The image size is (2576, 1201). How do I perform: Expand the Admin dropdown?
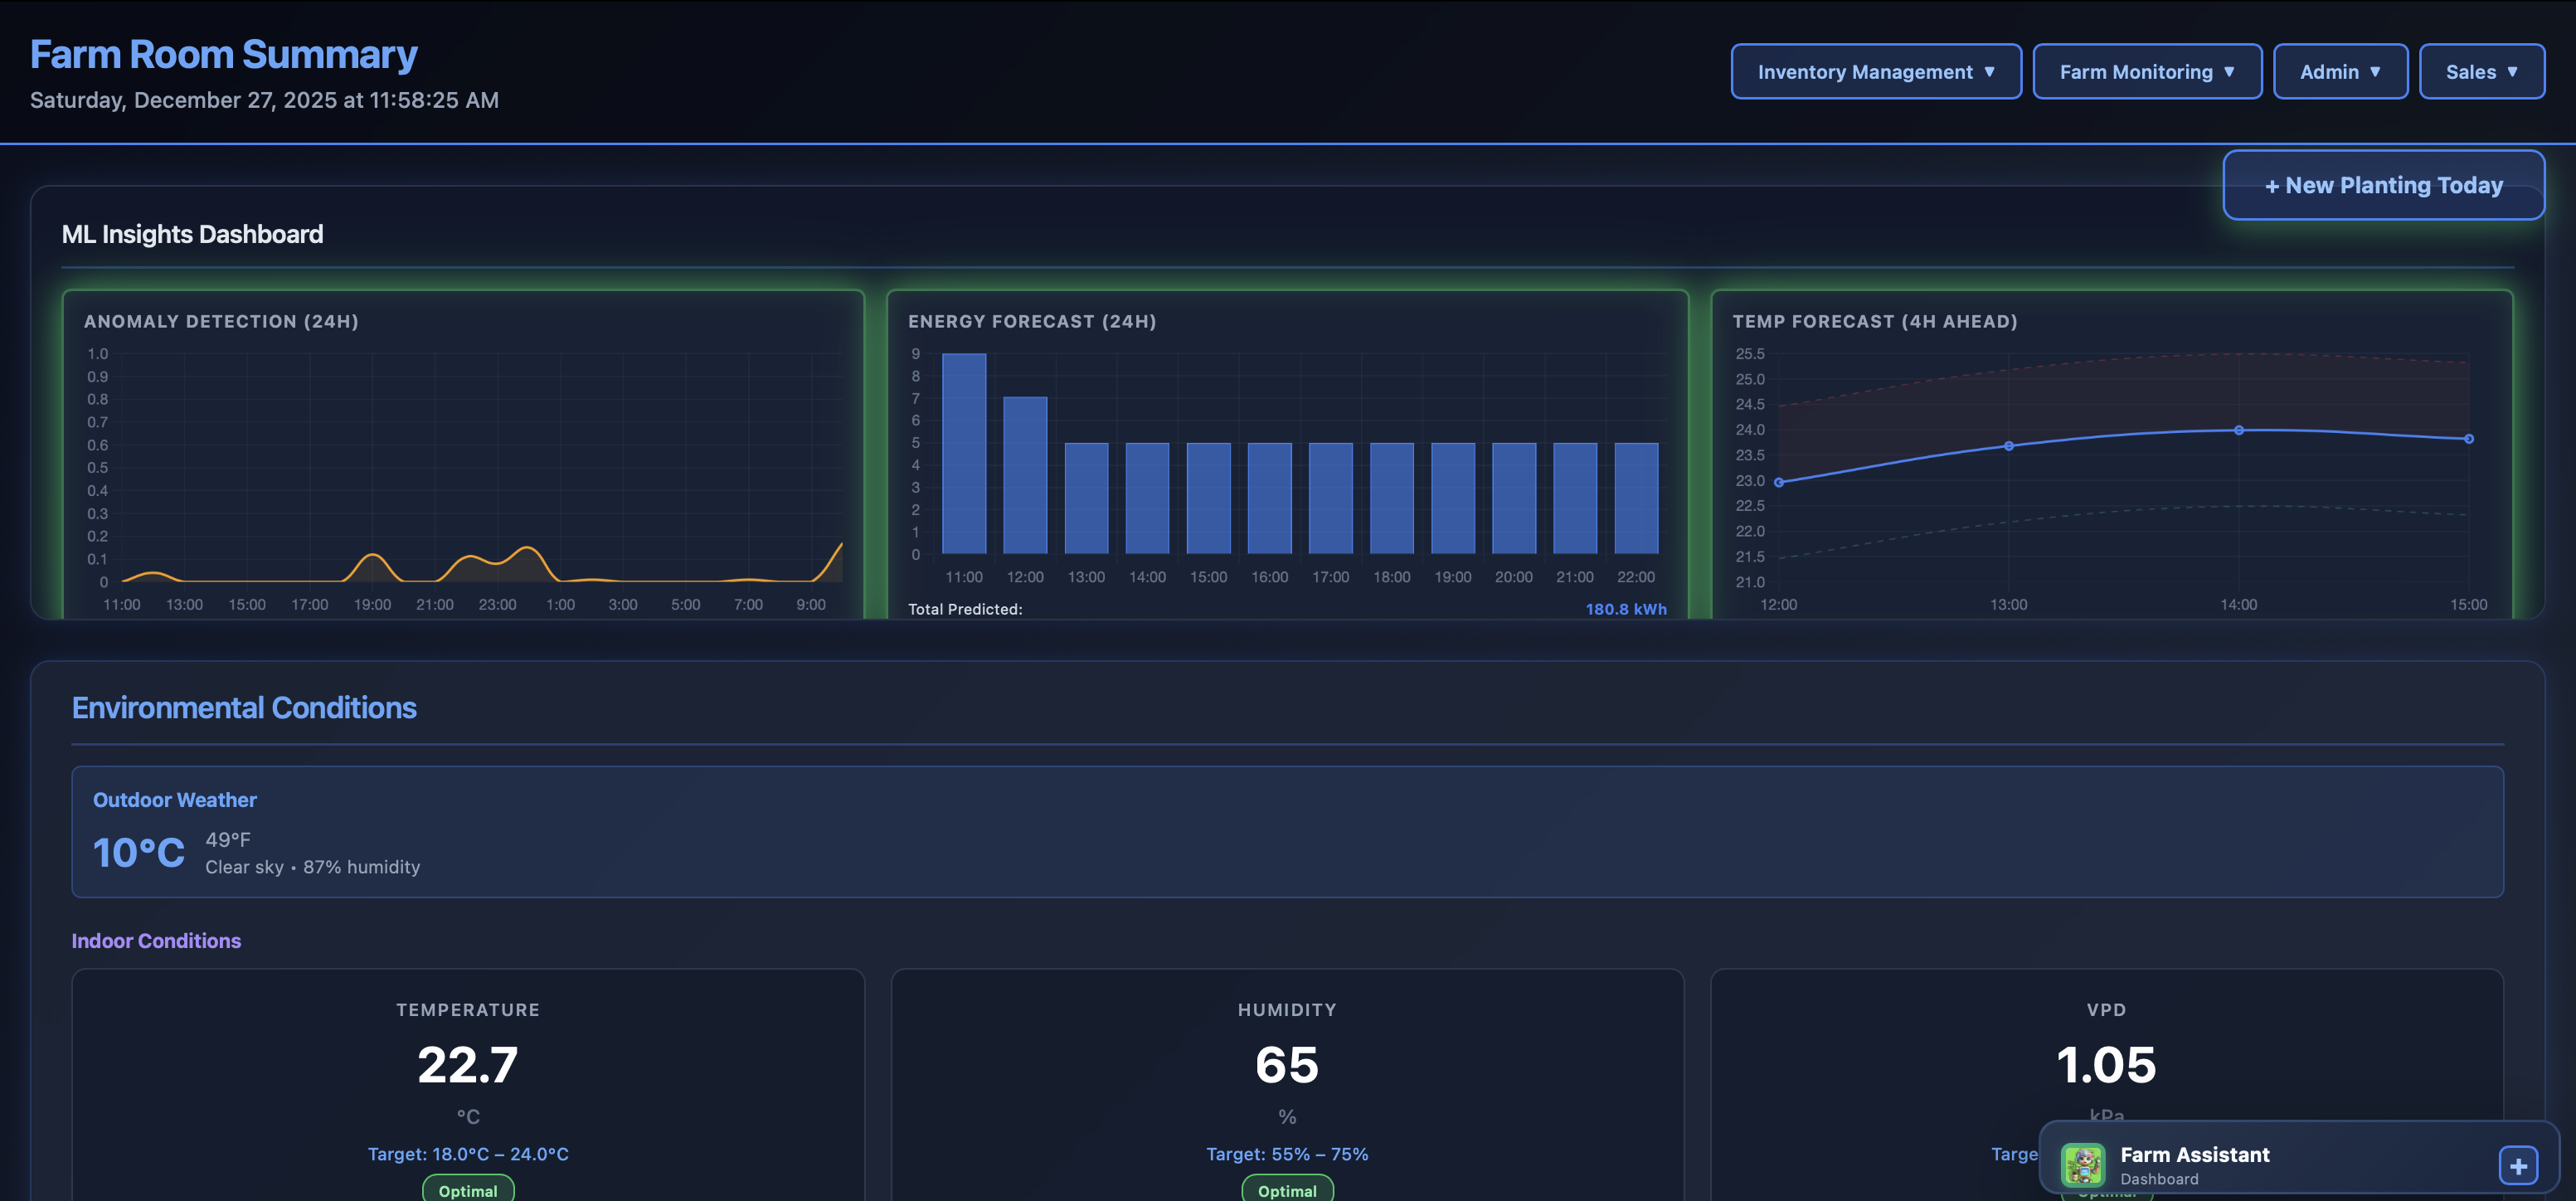(2340, 71)
